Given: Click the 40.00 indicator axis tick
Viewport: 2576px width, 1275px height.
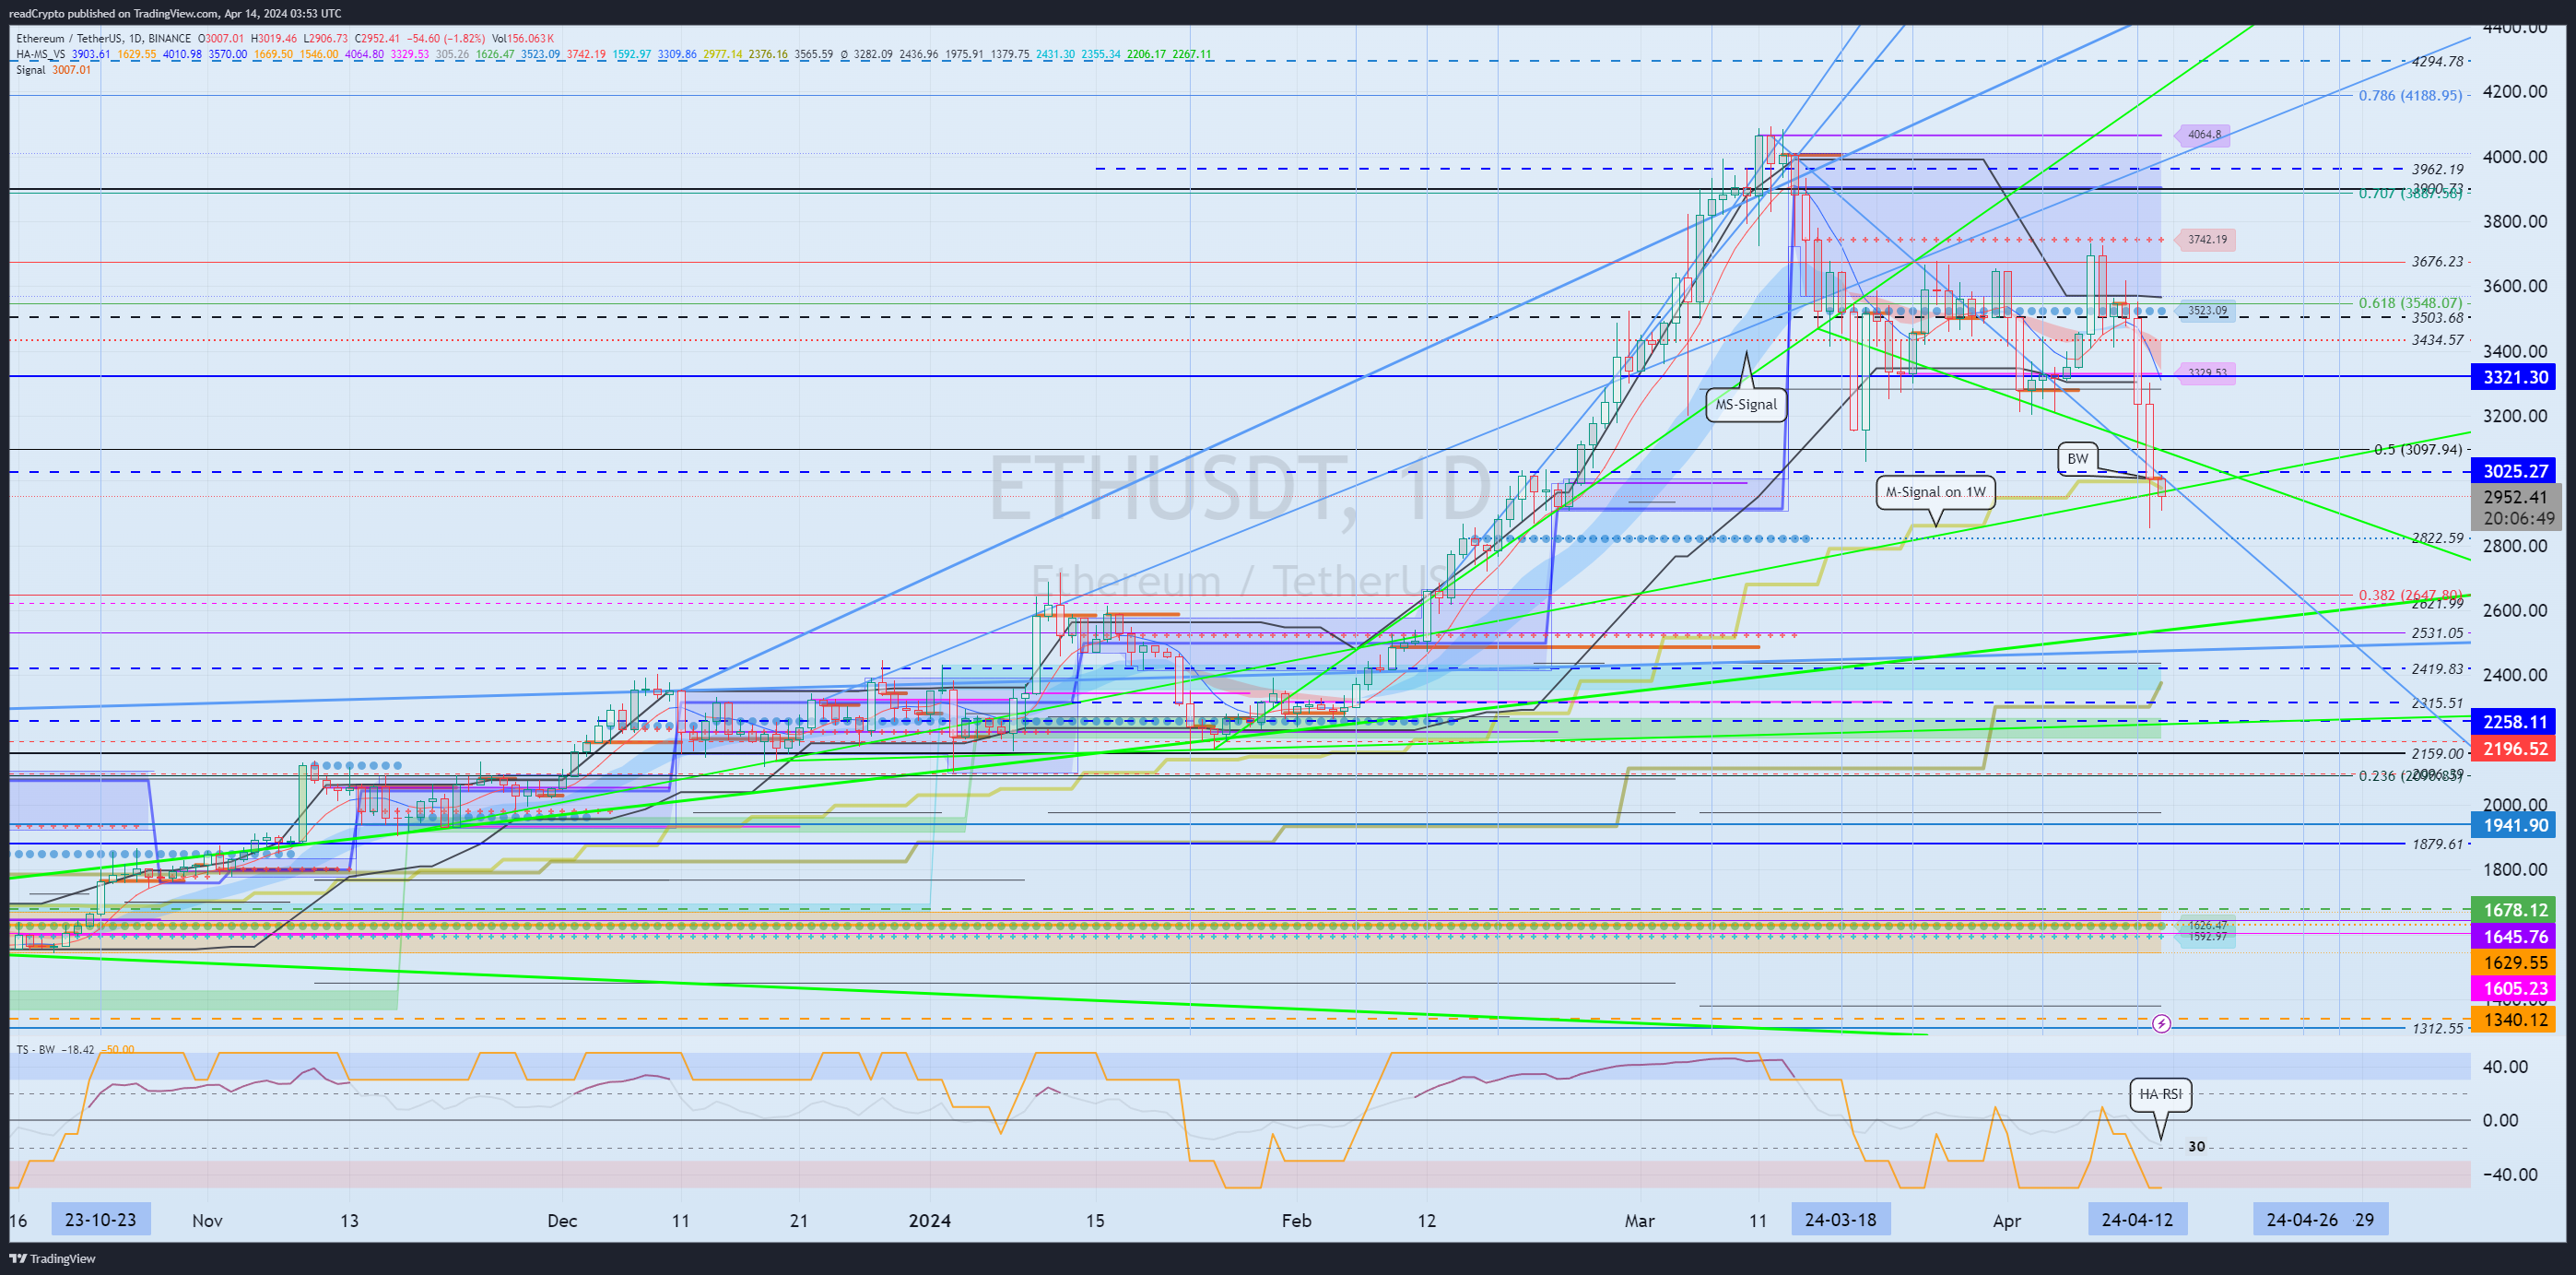Looking at the screenshot, I should pyautogui.click(x=2506, y=1067).
